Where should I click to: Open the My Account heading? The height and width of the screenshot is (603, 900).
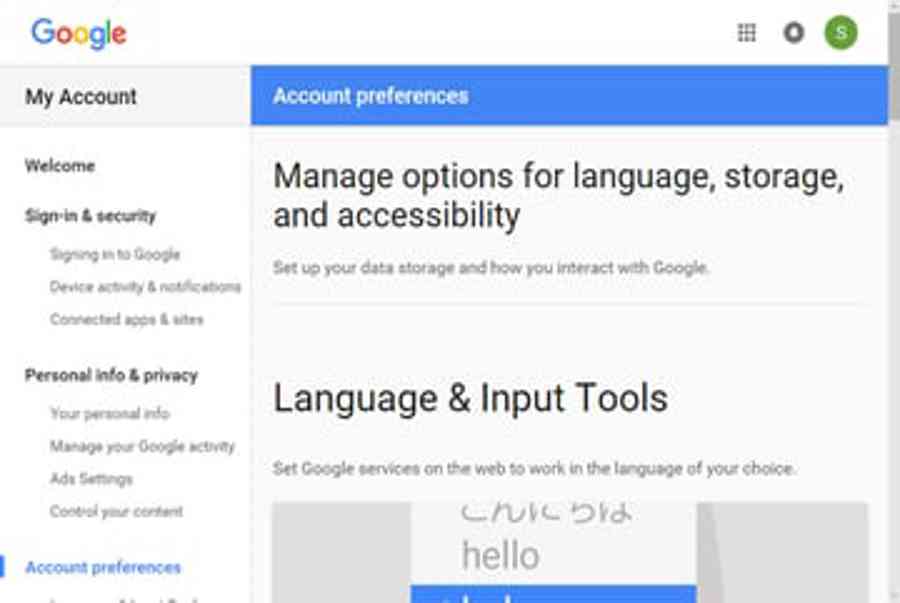81,97
